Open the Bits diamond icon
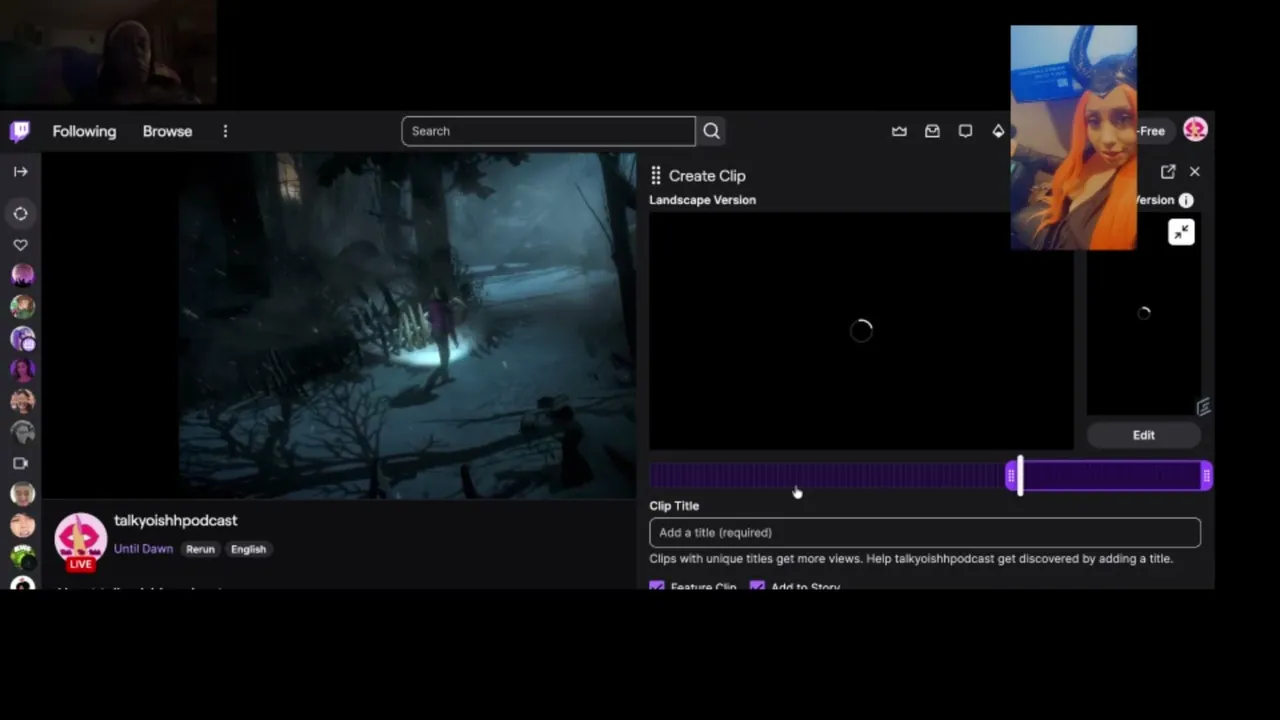The width and height of the screenshot is (1280, 720). coord(998,131)
